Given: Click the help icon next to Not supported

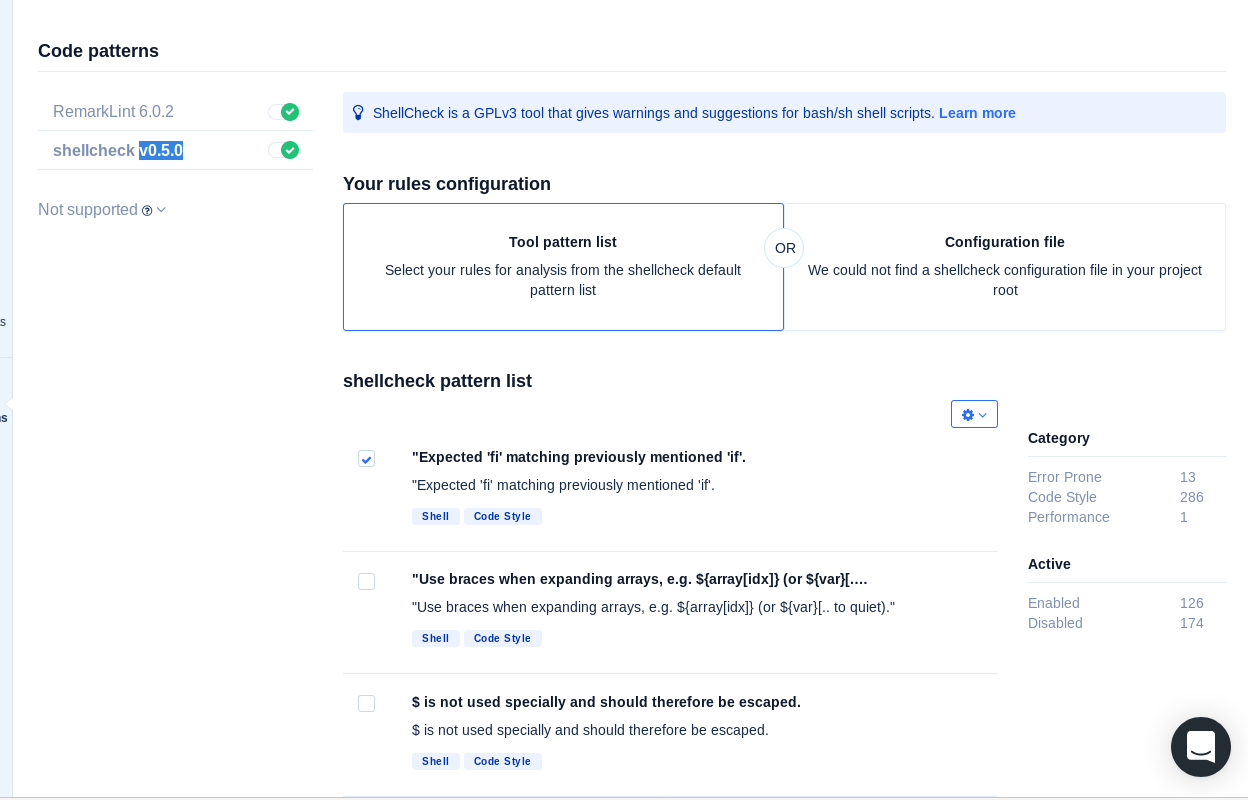Looking at the screenshot, I should (147, 211).
